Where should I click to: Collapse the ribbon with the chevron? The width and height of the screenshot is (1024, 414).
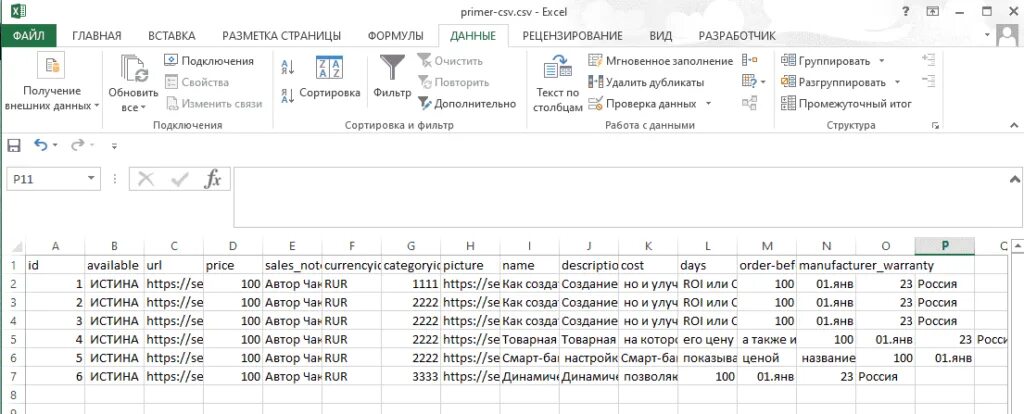coord(1014,125)
